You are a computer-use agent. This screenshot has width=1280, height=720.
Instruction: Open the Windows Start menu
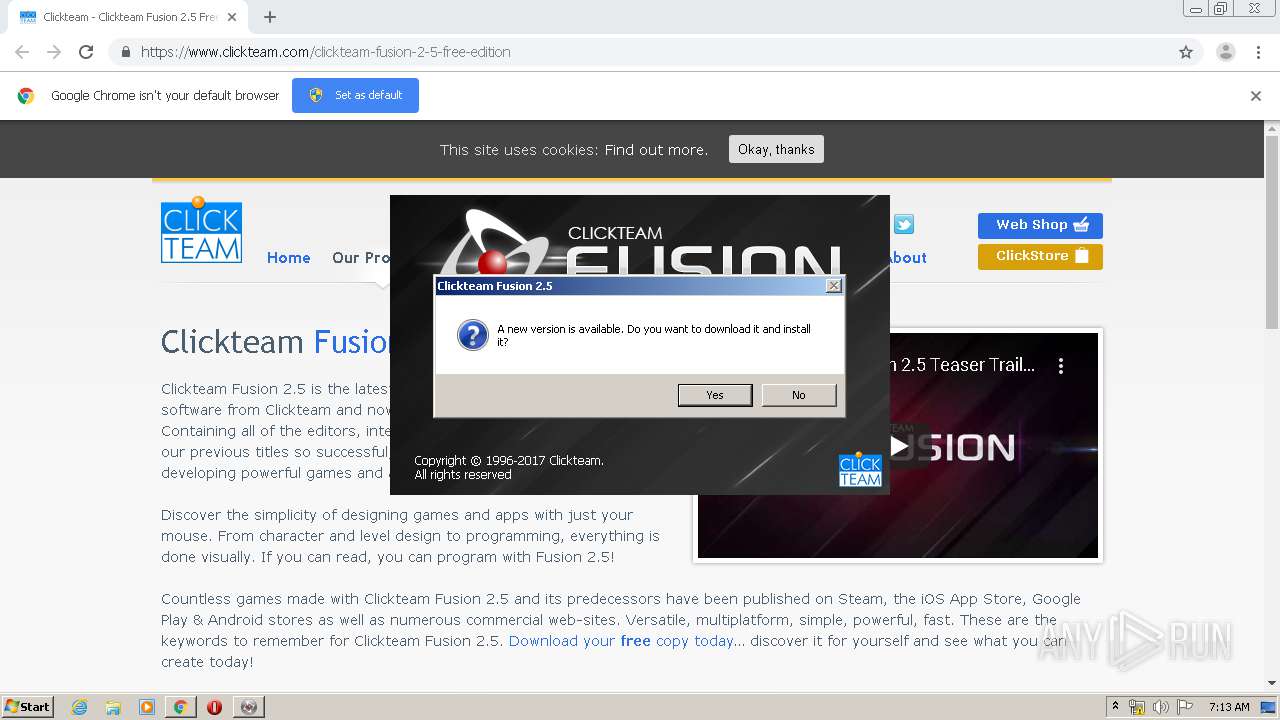(x=28, y=706)
